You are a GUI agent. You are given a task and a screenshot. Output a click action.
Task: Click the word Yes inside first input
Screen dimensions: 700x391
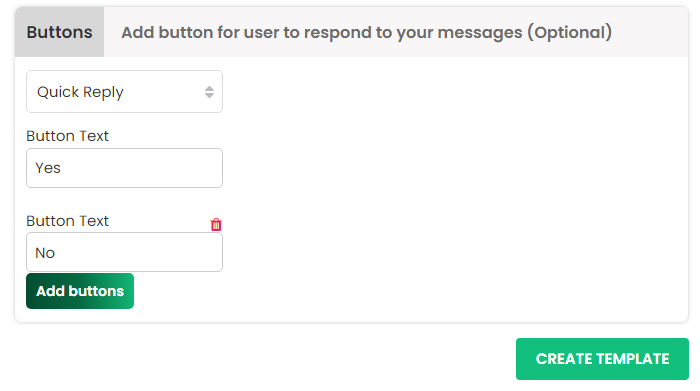[48, 168]
